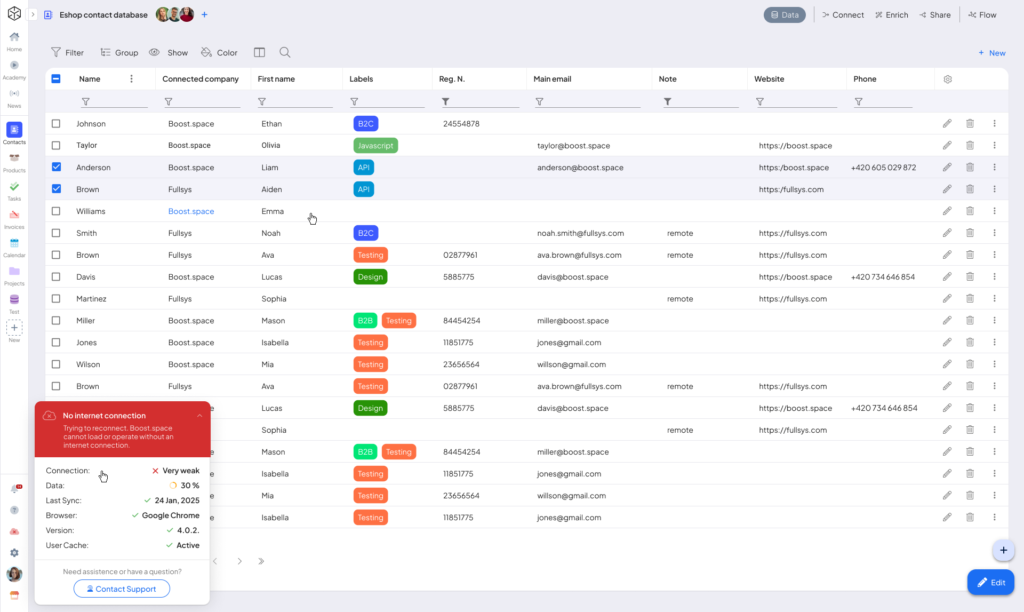Open the Calendar module in sidebar
This screenshot has width=1024, height=612.
(14, 243)
